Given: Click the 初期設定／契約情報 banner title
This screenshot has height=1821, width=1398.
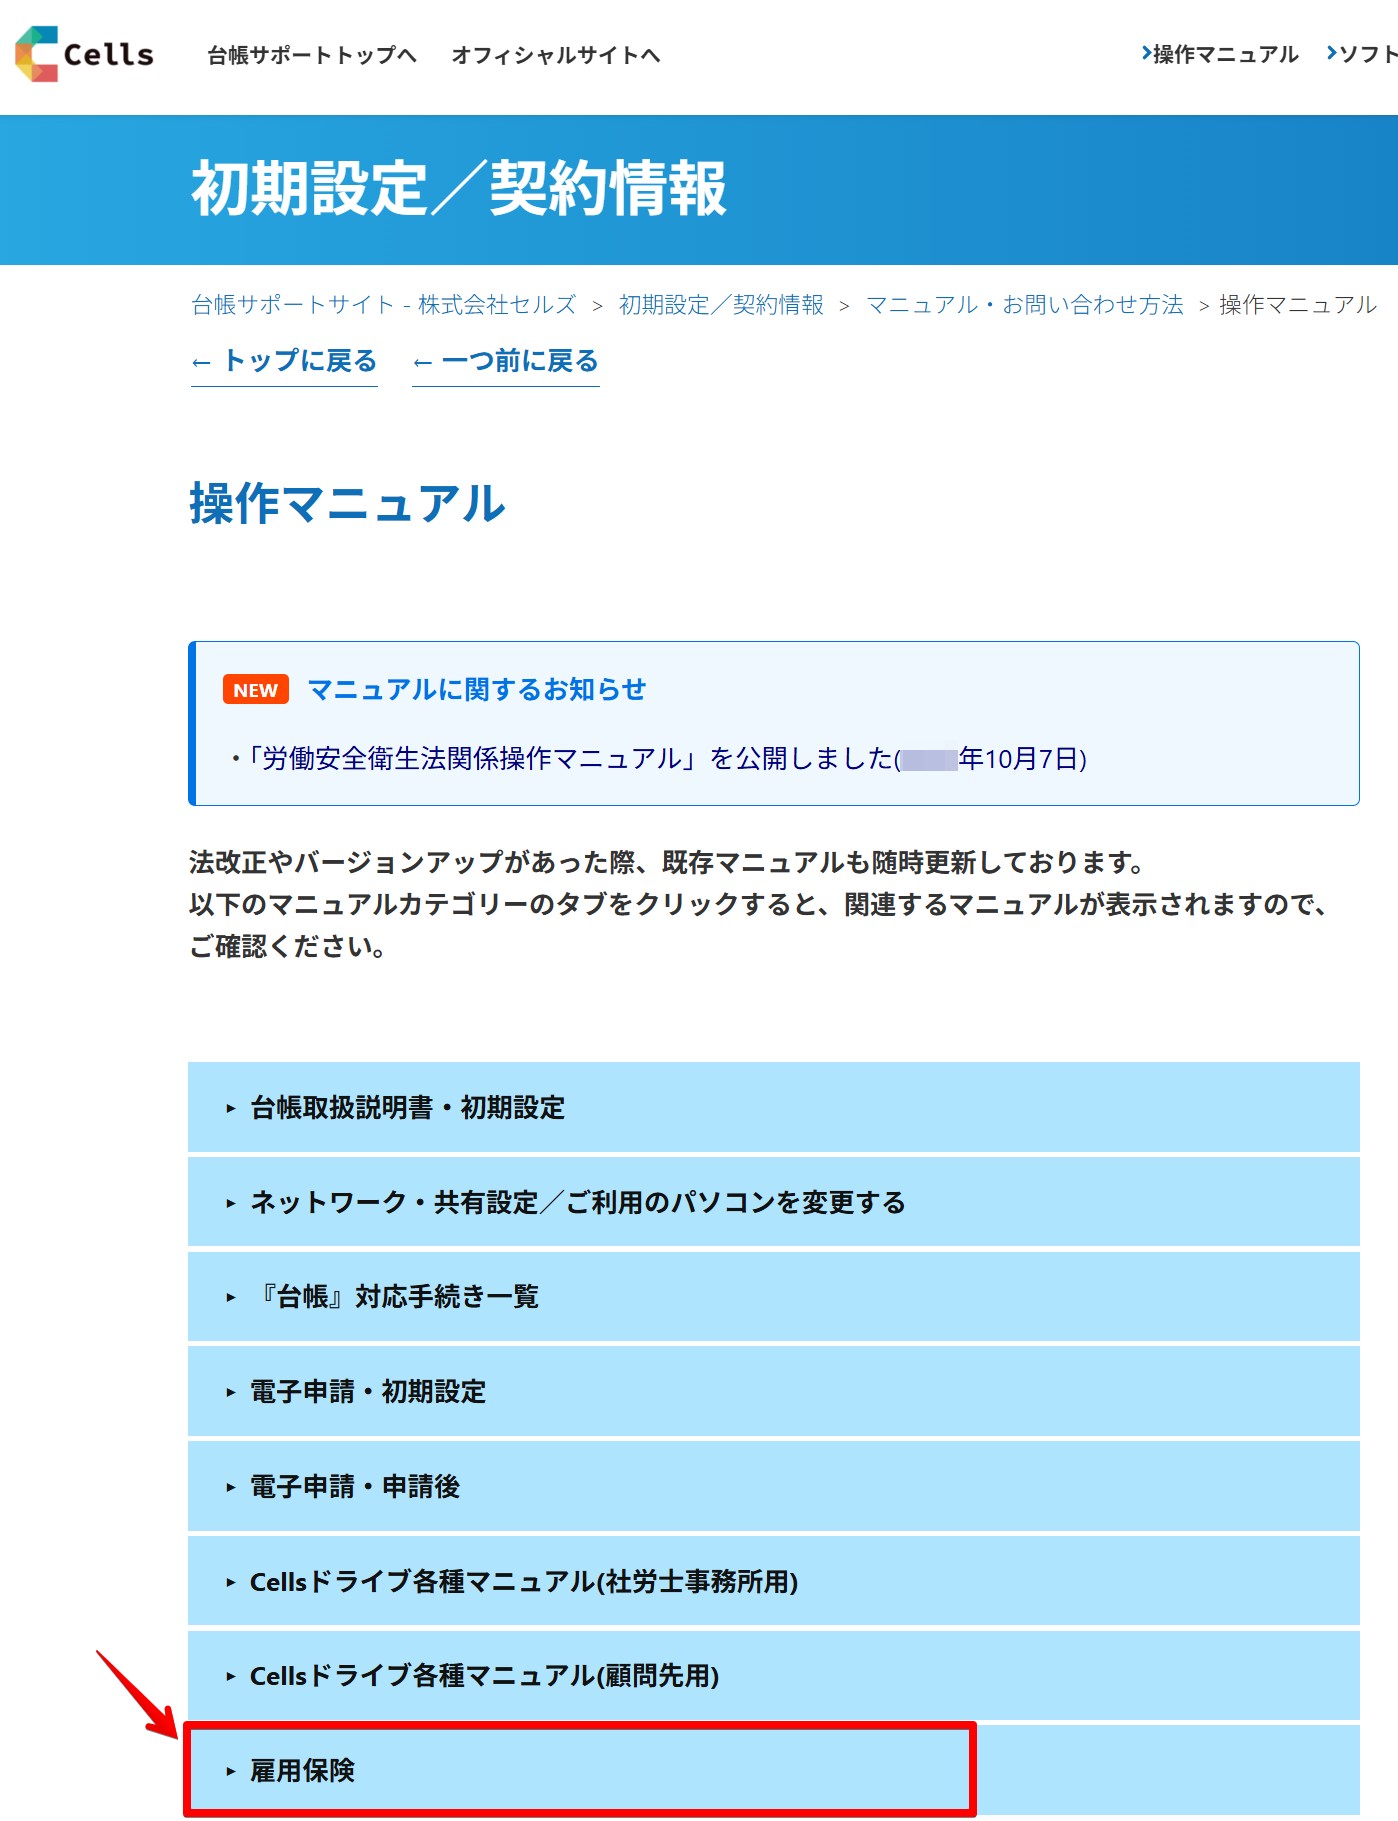Looking at the screenshot, I should coord(459,188).
